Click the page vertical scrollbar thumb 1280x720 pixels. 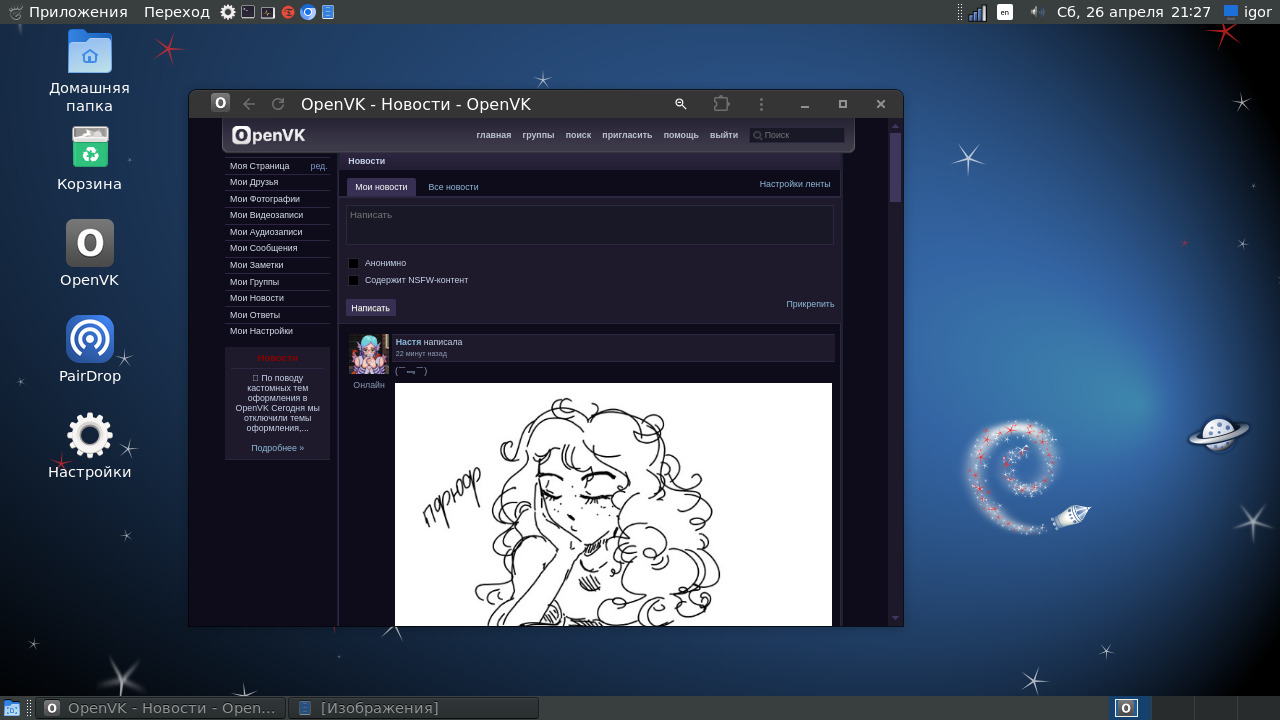coord(895,167)
